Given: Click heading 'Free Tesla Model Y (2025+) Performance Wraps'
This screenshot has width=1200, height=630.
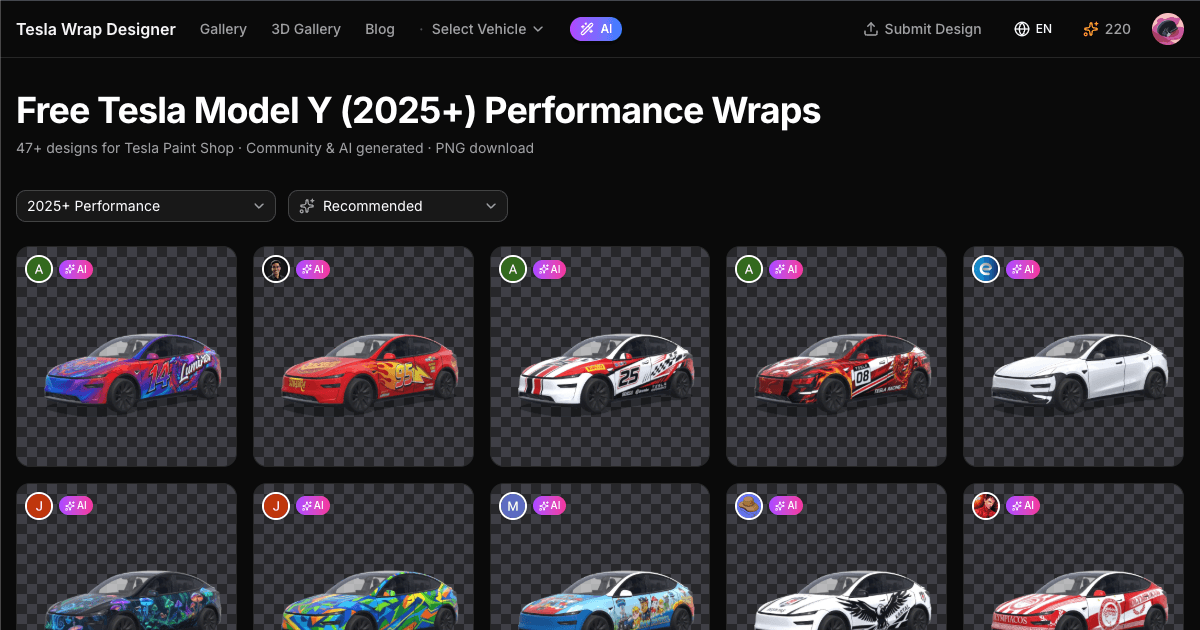Looking at the screenshot, I should (419, 110).
